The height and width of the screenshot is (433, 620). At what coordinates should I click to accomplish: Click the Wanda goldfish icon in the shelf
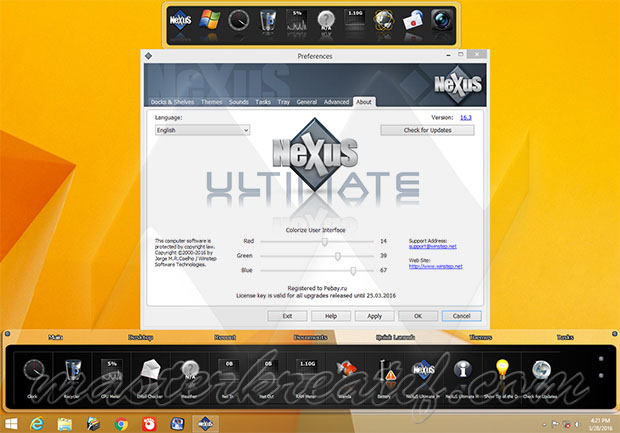pos(346,369)
